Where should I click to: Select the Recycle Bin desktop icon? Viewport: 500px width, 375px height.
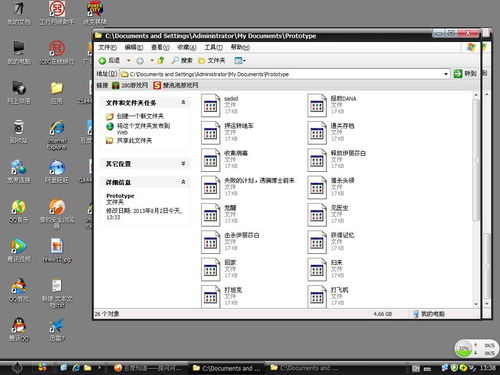click(x=19, y=132)
